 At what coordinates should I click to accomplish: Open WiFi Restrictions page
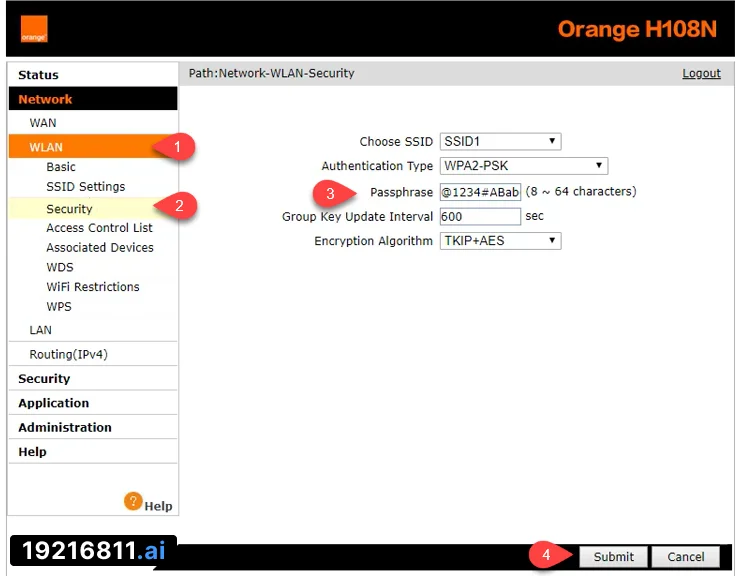click(93, 287)
